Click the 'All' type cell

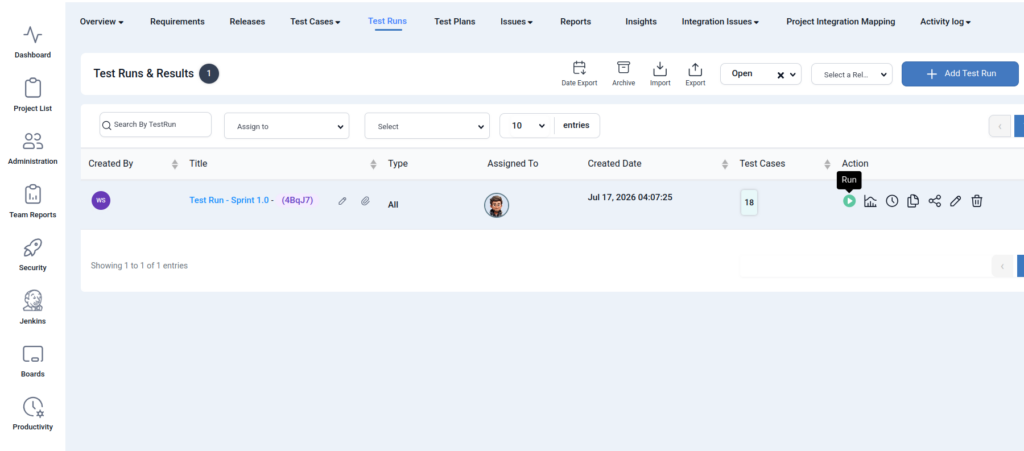(x=393, y=204)
